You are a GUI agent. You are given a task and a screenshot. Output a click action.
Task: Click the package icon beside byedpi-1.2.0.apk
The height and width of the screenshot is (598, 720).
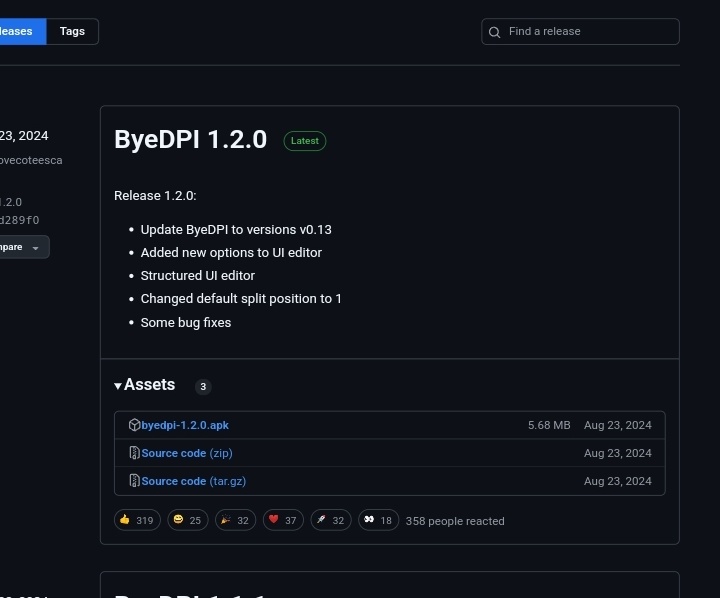tap(134, 425)
